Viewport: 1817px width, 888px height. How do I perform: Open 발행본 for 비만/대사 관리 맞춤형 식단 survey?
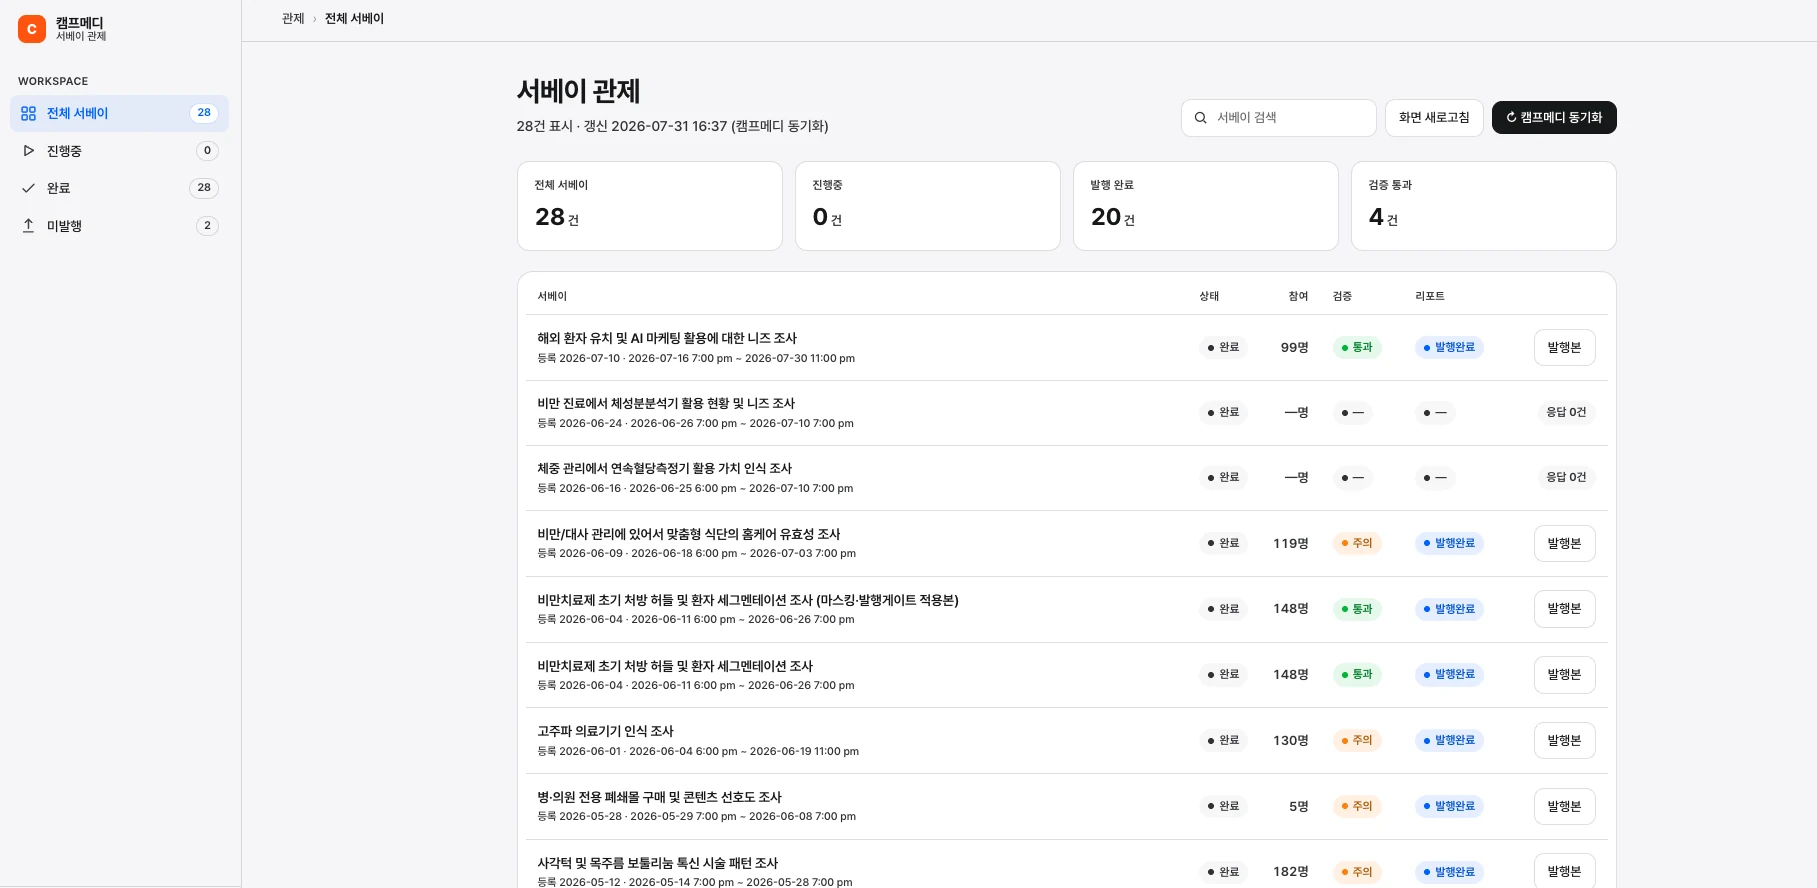pos(1564,544)
